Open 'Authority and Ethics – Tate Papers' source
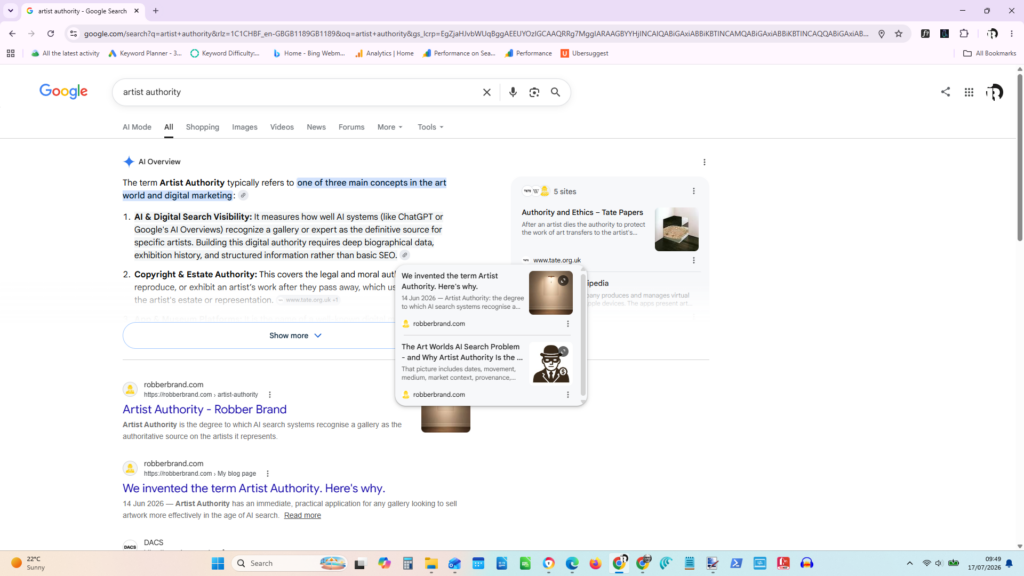Viewport: 1024px width, 576px height. [x=582, y=212]
